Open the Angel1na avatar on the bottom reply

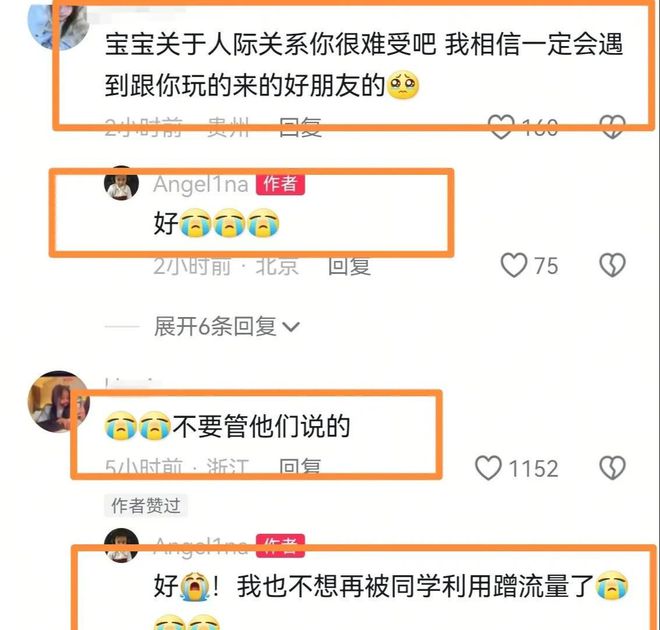(x=121, y=545)
